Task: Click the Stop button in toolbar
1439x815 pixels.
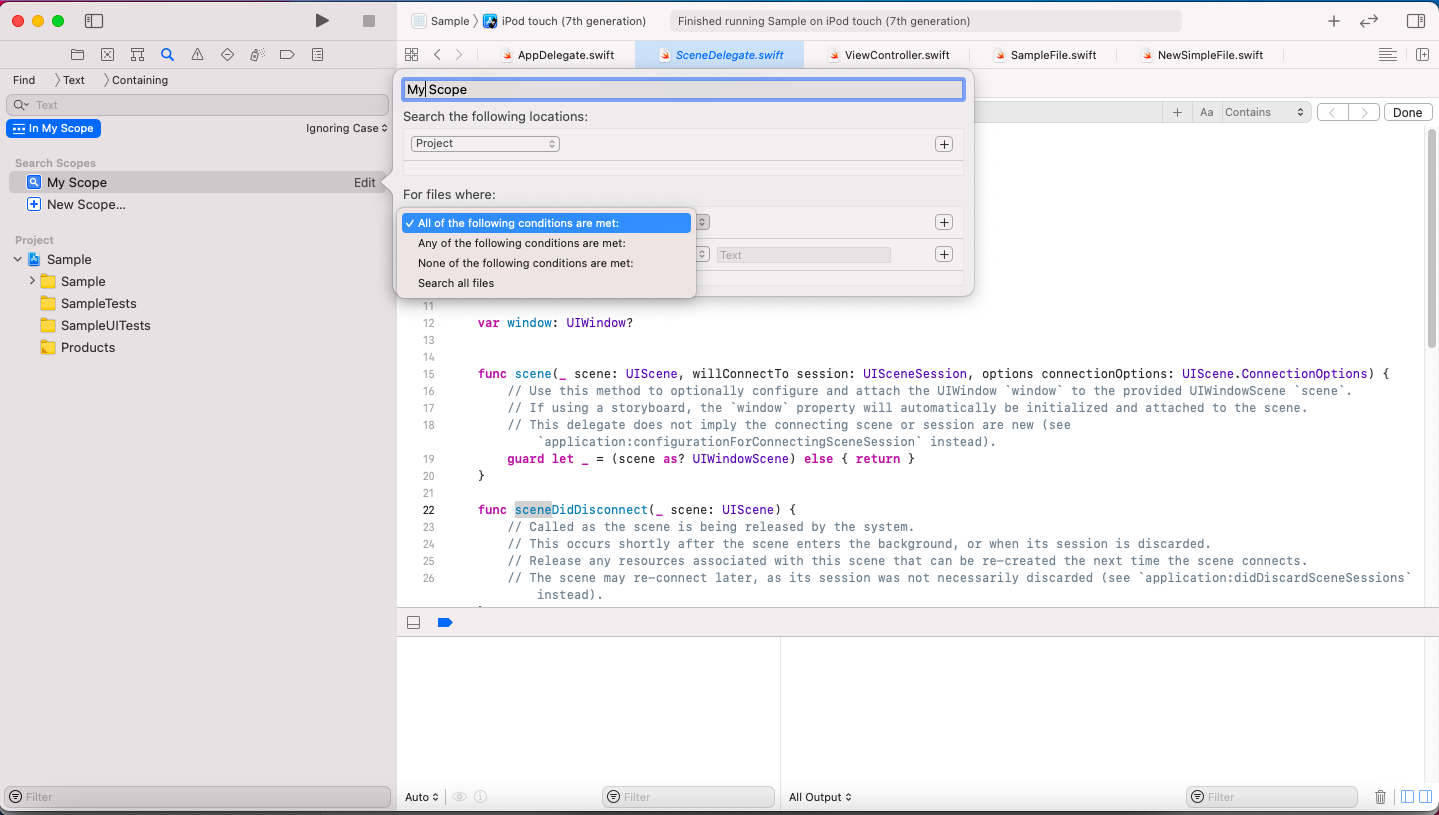Action: [x=369, y=21]
